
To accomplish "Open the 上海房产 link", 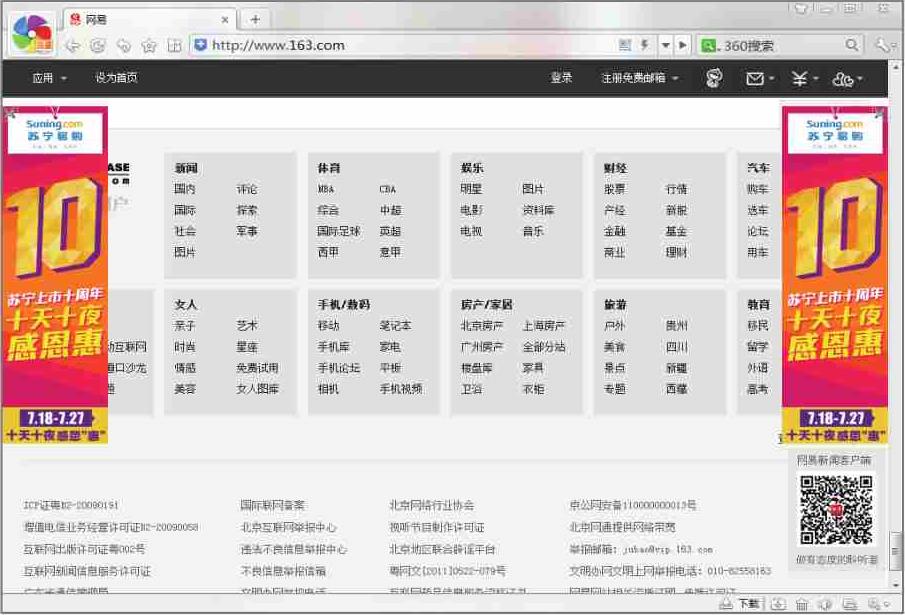I will pyautogui.click(x=543, y=325).
